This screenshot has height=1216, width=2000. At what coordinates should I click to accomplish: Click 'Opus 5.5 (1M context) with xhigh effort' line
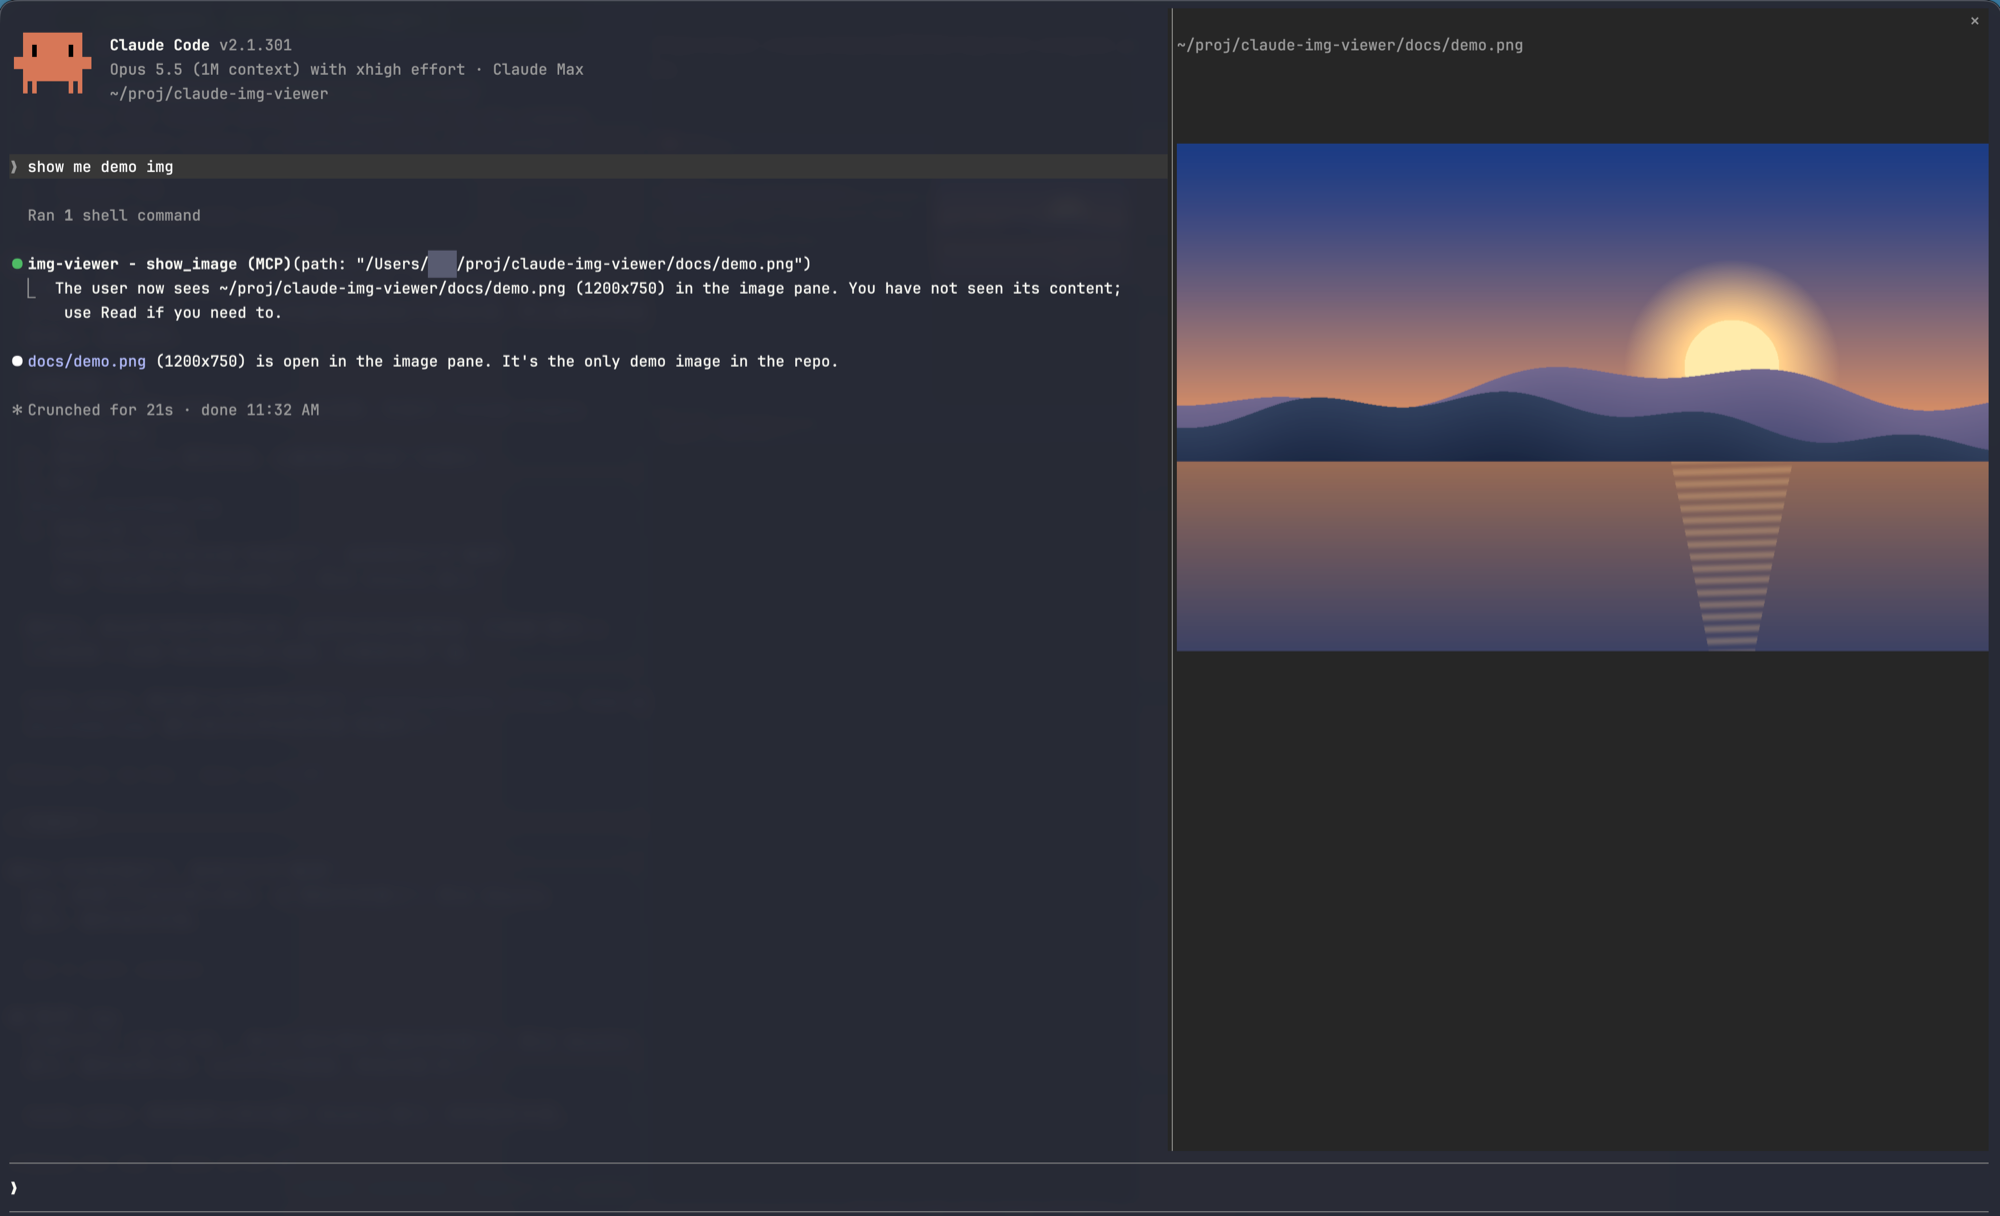coord(287,70)
